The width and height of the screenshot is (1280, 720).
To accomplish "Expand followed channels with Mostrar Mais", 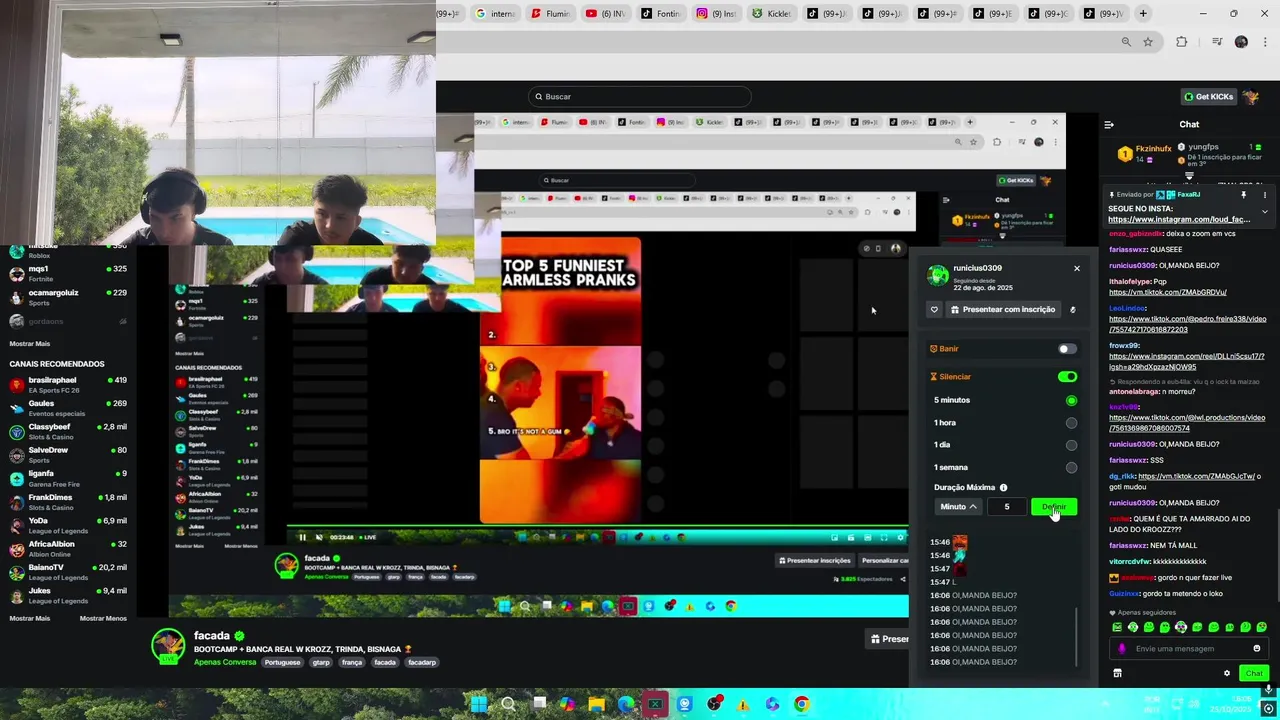I will [x=29, y=343].
